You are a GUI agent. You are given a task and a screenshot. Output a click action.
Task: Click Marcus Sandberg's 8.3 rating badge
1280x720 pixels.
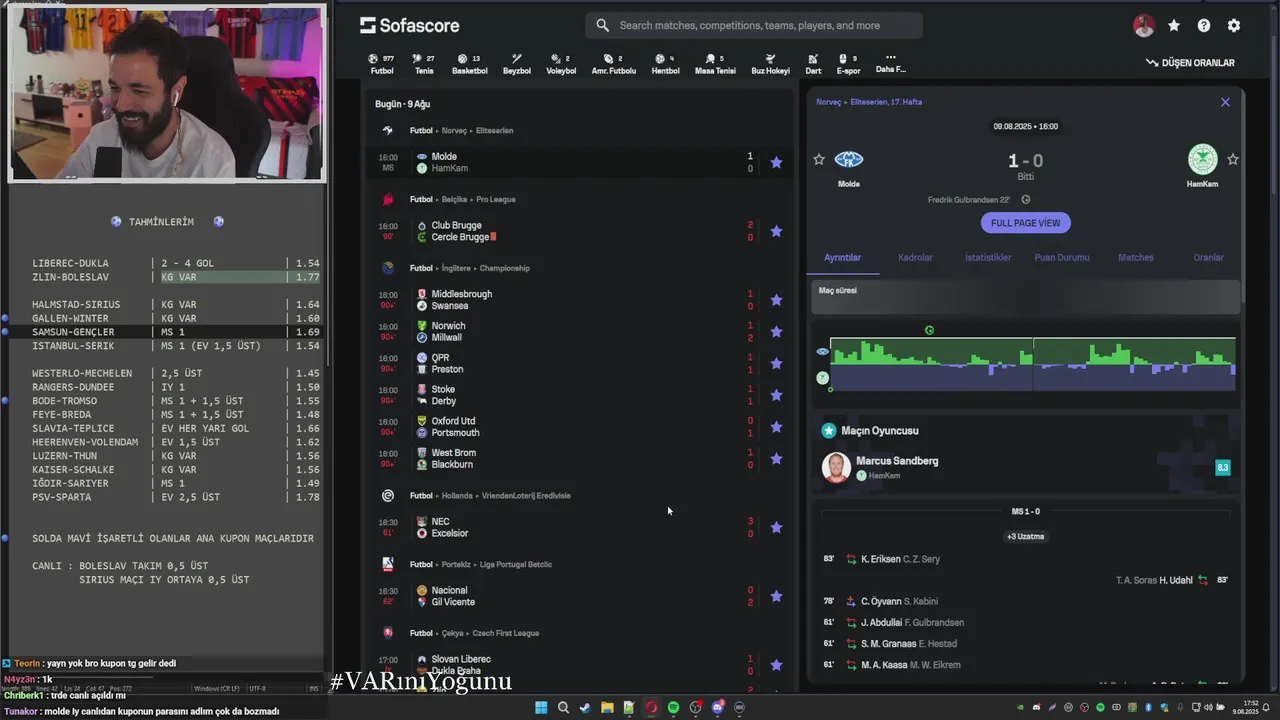1222,467
